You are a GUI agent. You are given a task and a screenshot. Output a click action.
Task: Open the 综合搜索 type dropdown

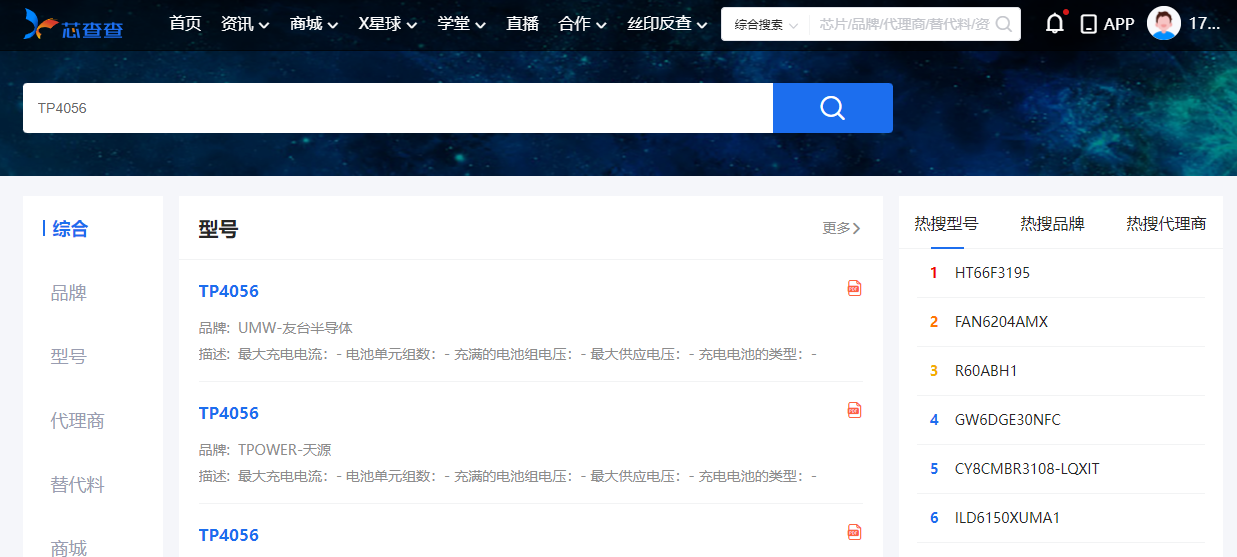click(x=766, y=25)
